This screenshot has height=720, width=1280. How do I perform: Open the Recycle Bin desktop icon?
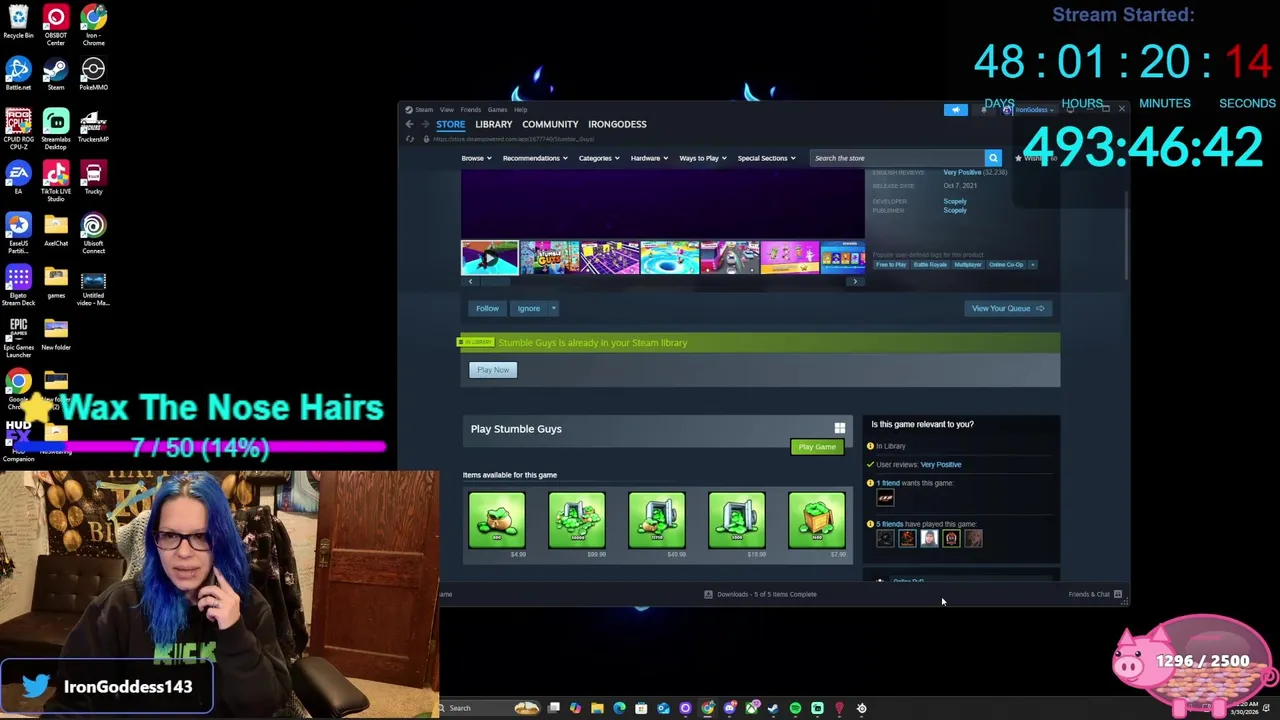(18, 22)
